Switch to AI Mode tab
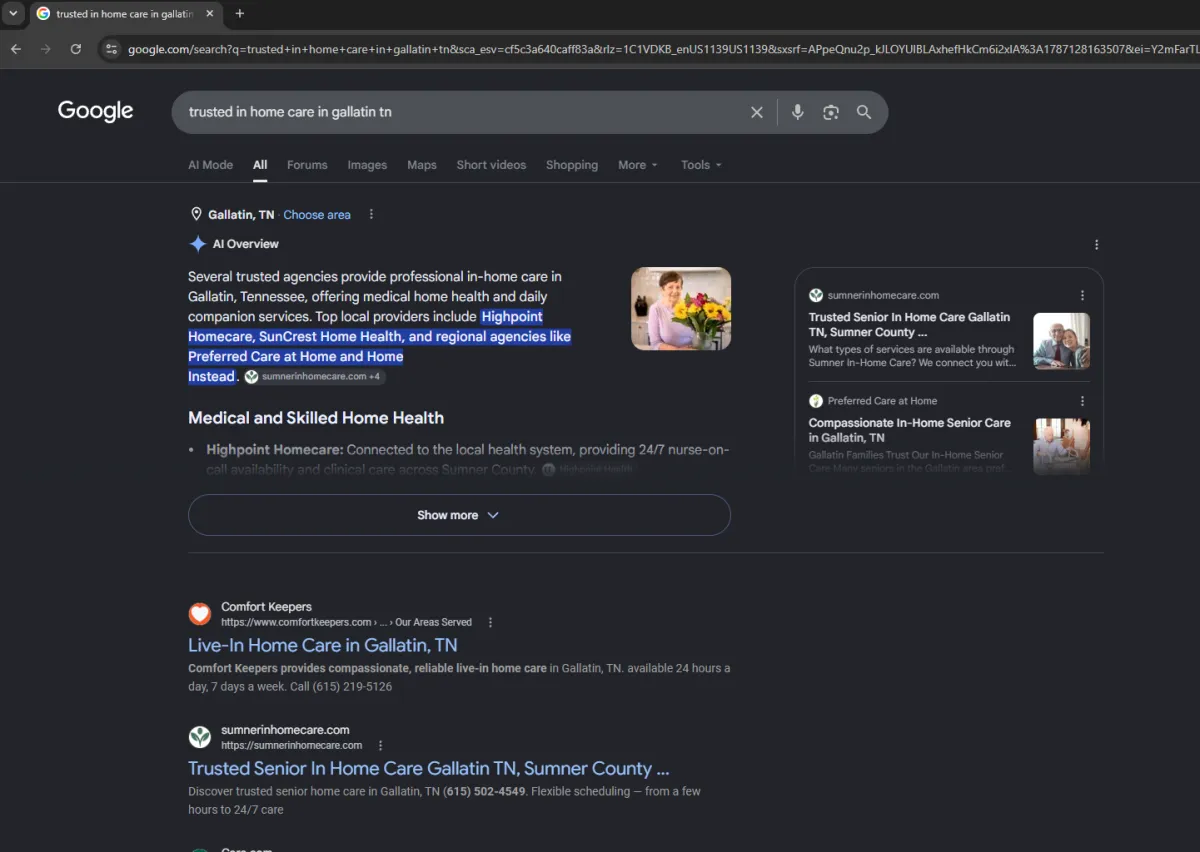The width and height of the screenshot is (1200, 852). pyautogui.click(x=210, y=165)
